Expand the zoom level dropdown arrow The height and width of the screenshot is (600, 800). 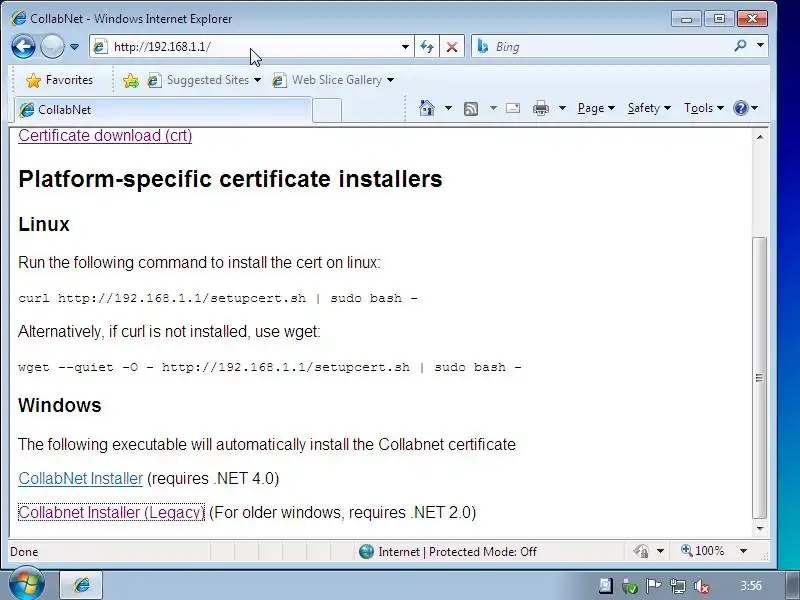(x=743, y=551)
